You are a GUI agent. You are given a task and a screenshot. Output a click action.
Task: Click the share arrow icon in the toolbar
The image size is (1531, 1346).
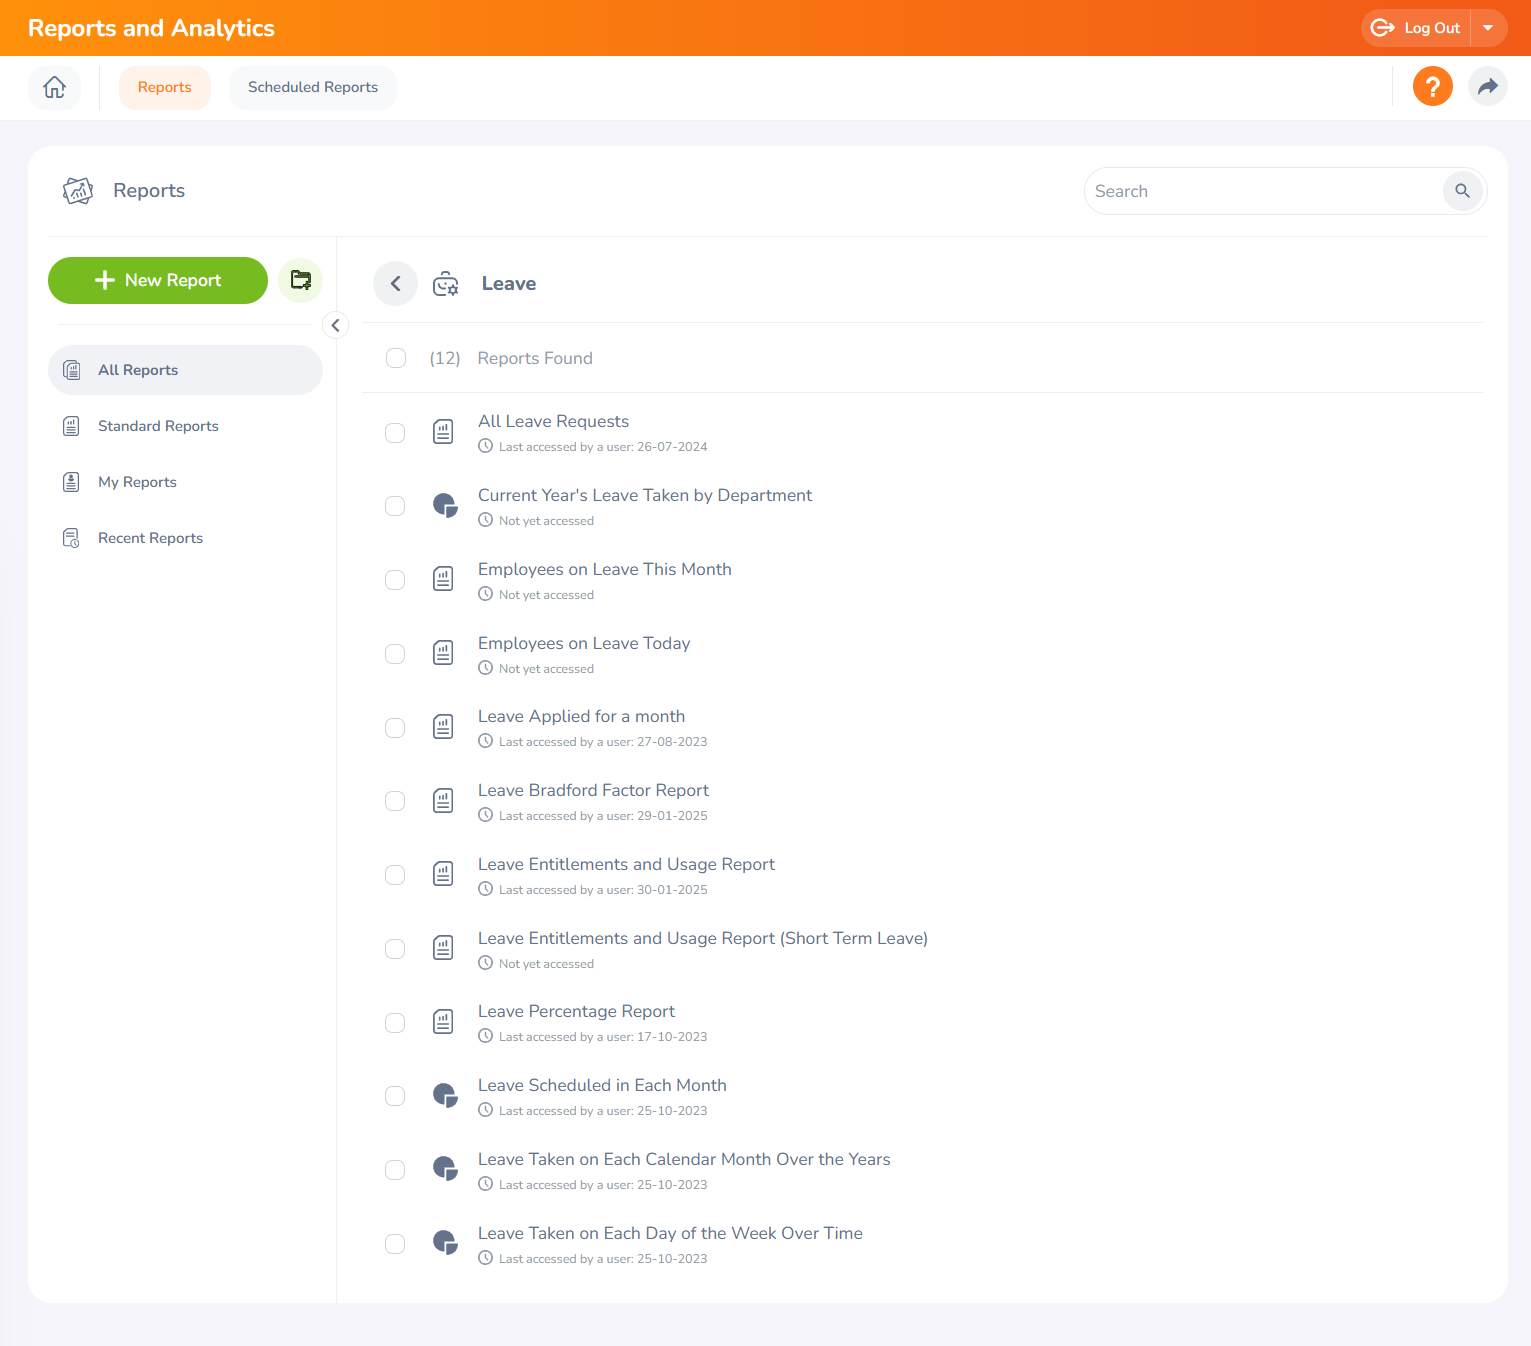pos(1487,86)
